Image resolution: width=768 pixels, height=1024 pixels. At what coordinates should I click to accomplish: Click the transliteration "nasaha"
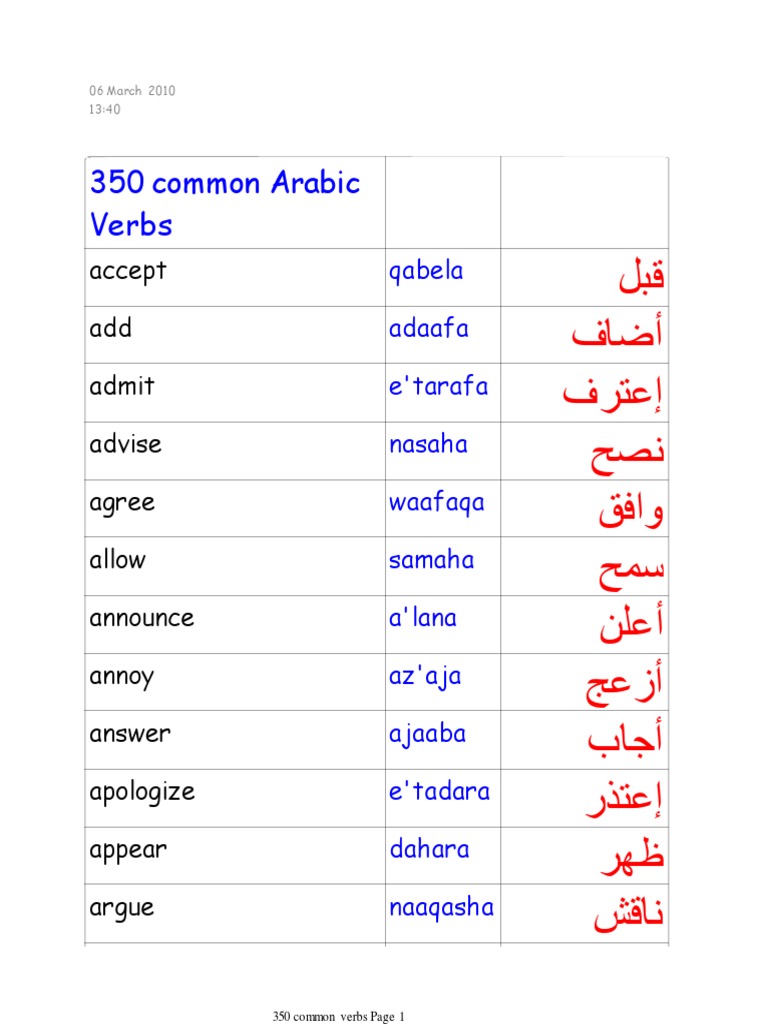click(x=428, y=444)
